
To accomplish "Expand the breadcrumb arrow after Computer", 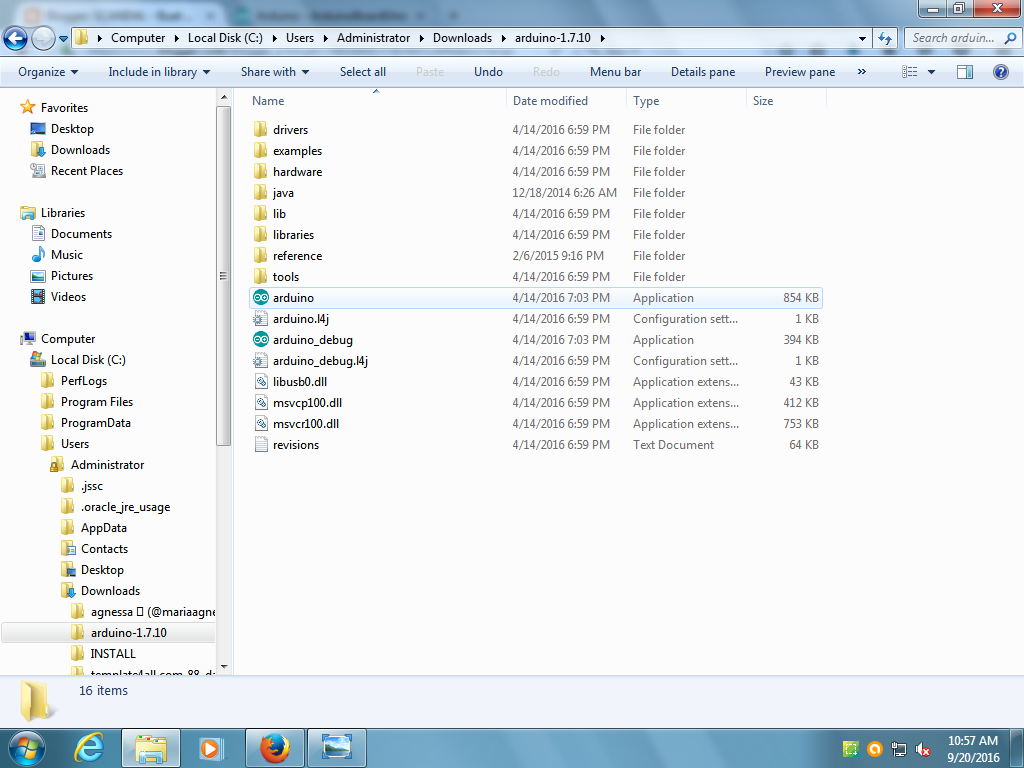I will pos(177,39).
